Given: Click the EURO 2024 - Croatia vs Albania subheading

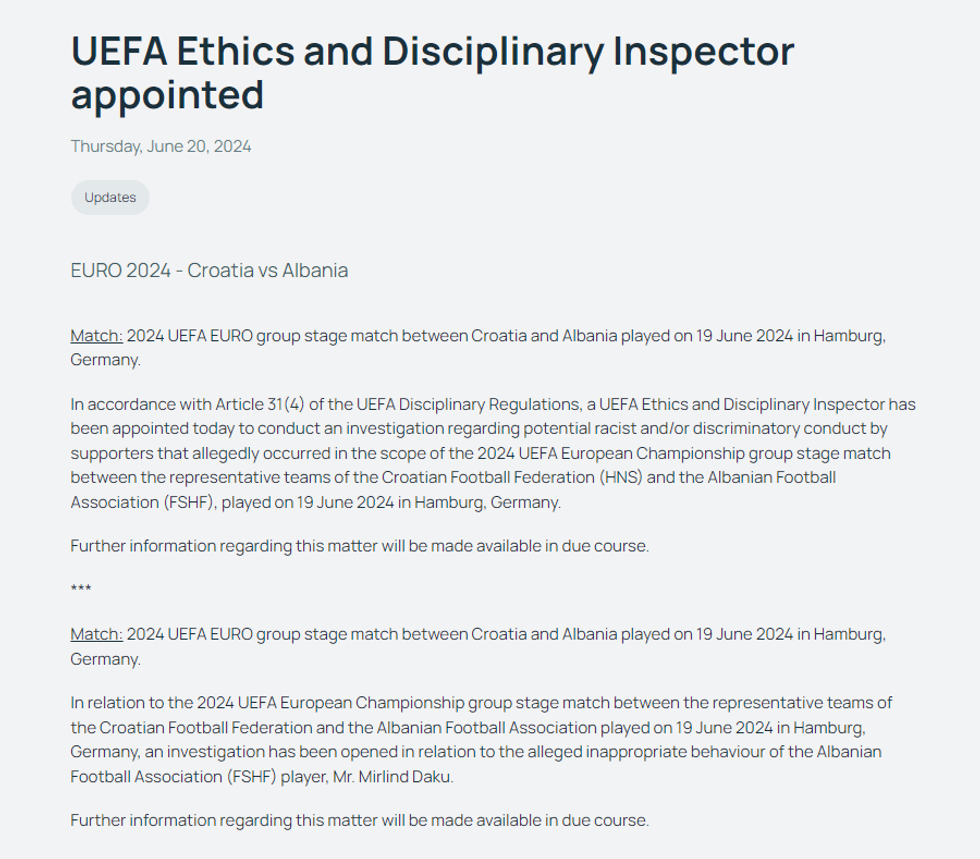Looking at the screenshot, I should [x=209, y=270].
